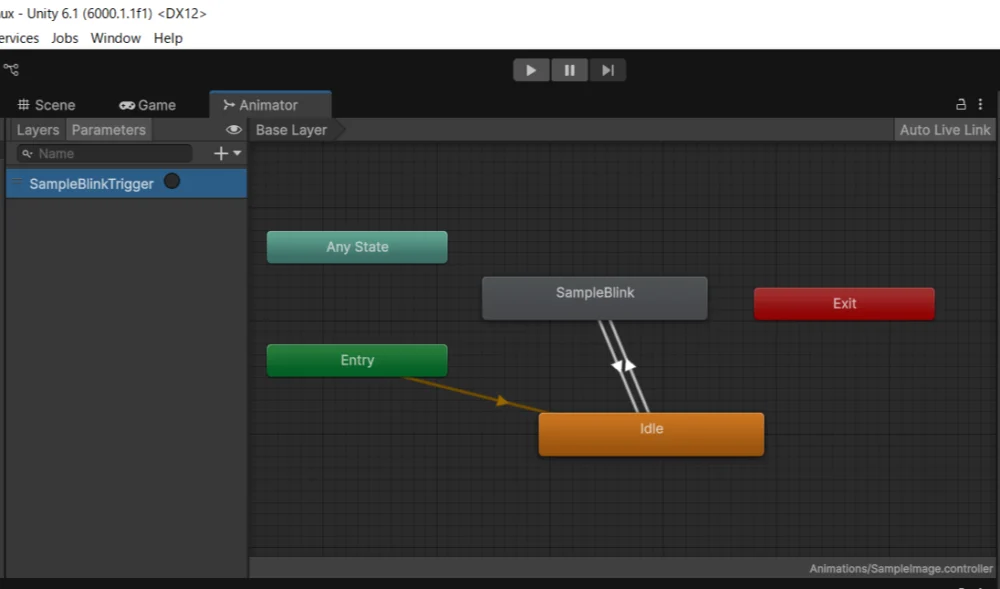Click the Step frame forward button
Screen dimensions: 1000x589
[x=607, y=70]
